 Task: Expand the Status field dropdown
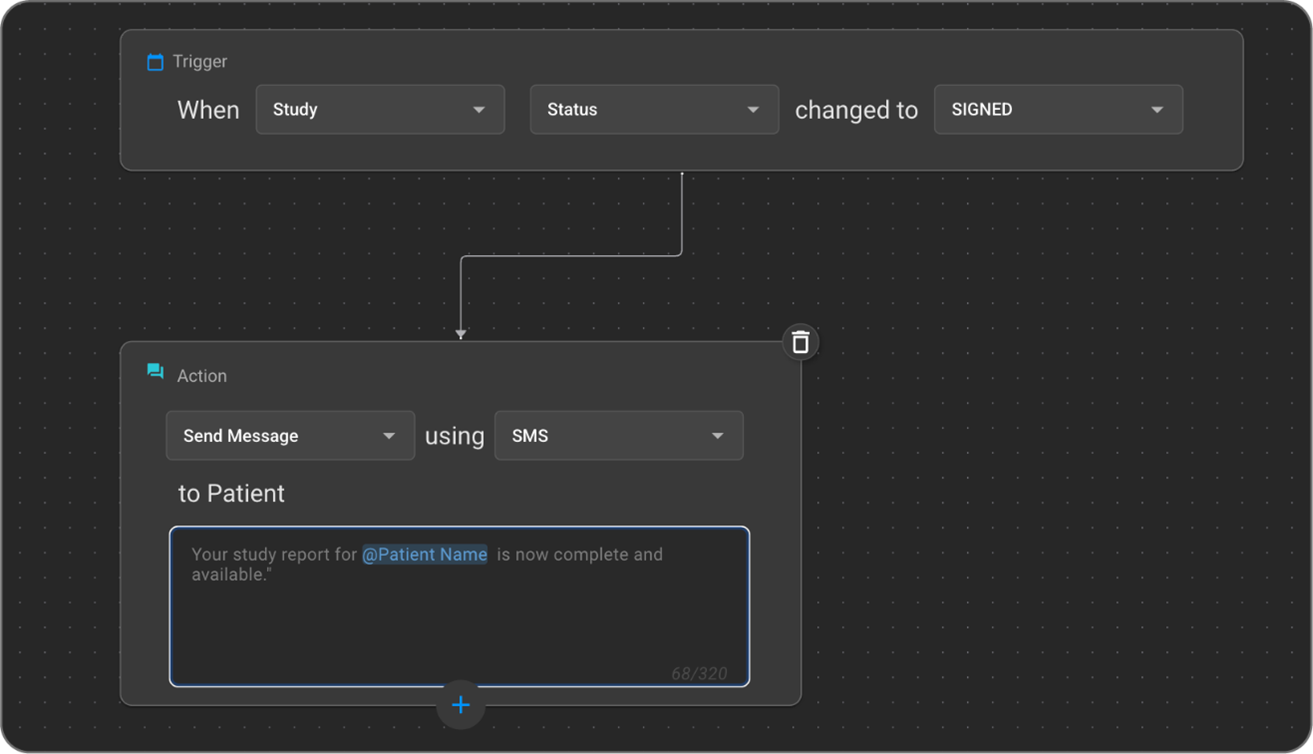pyautogui.click(x=653, y=110)
